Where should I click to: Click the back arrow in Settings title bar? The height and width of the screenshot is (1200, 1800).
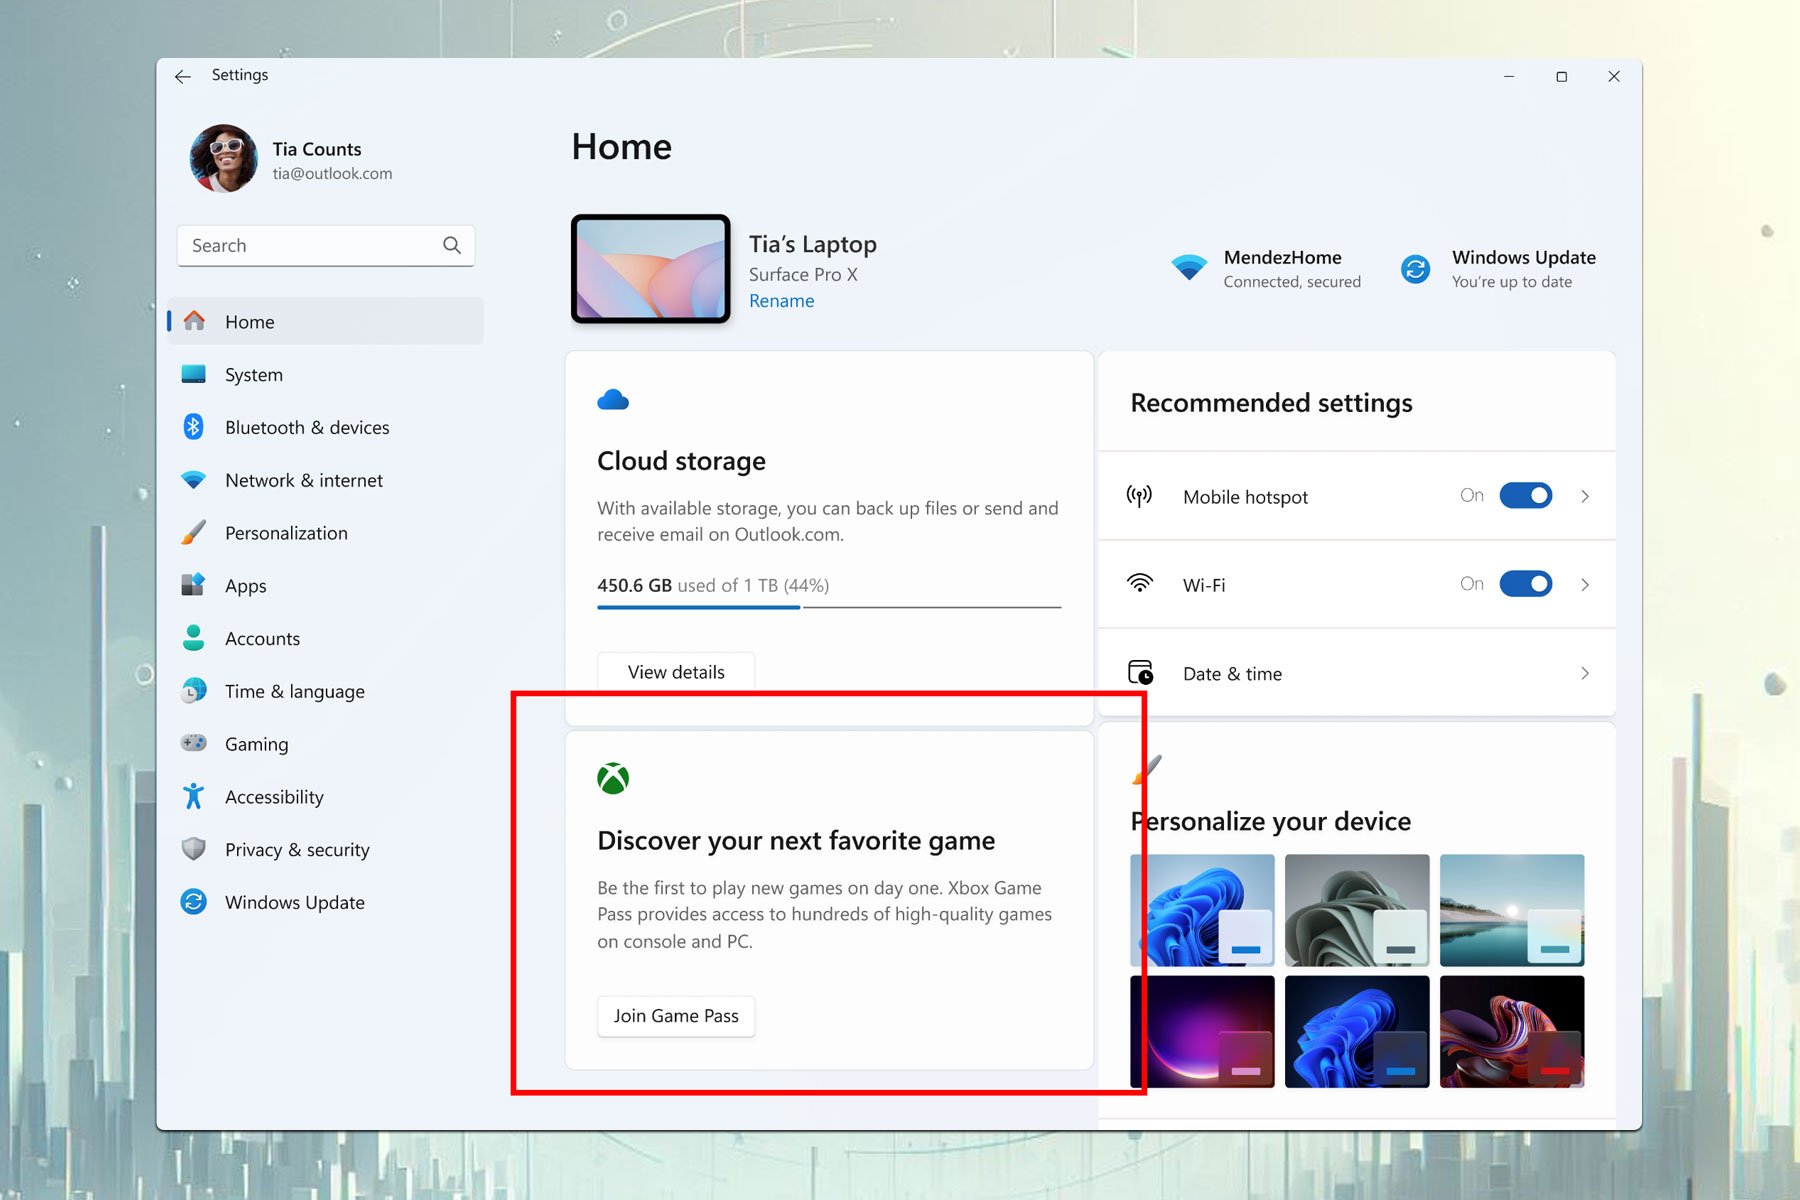click(x=182, y=76)
